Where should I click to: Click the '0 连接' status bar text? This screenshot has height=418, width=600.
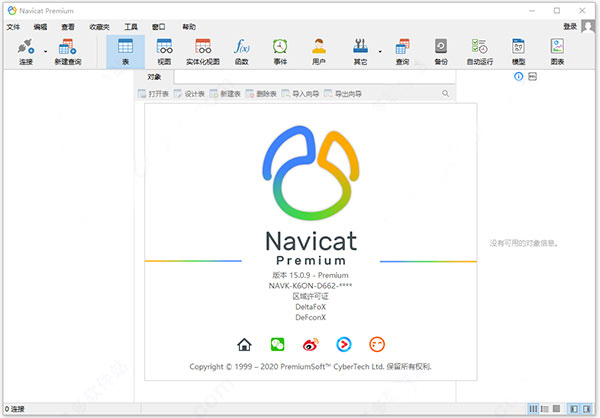[x=15, y=409]
